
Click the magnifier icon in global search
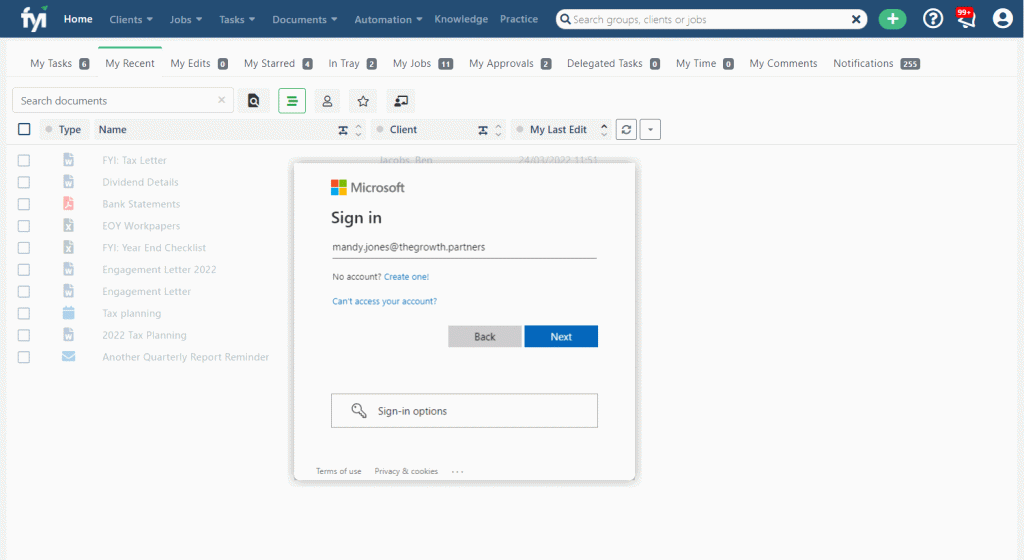[x=566, y=20]
